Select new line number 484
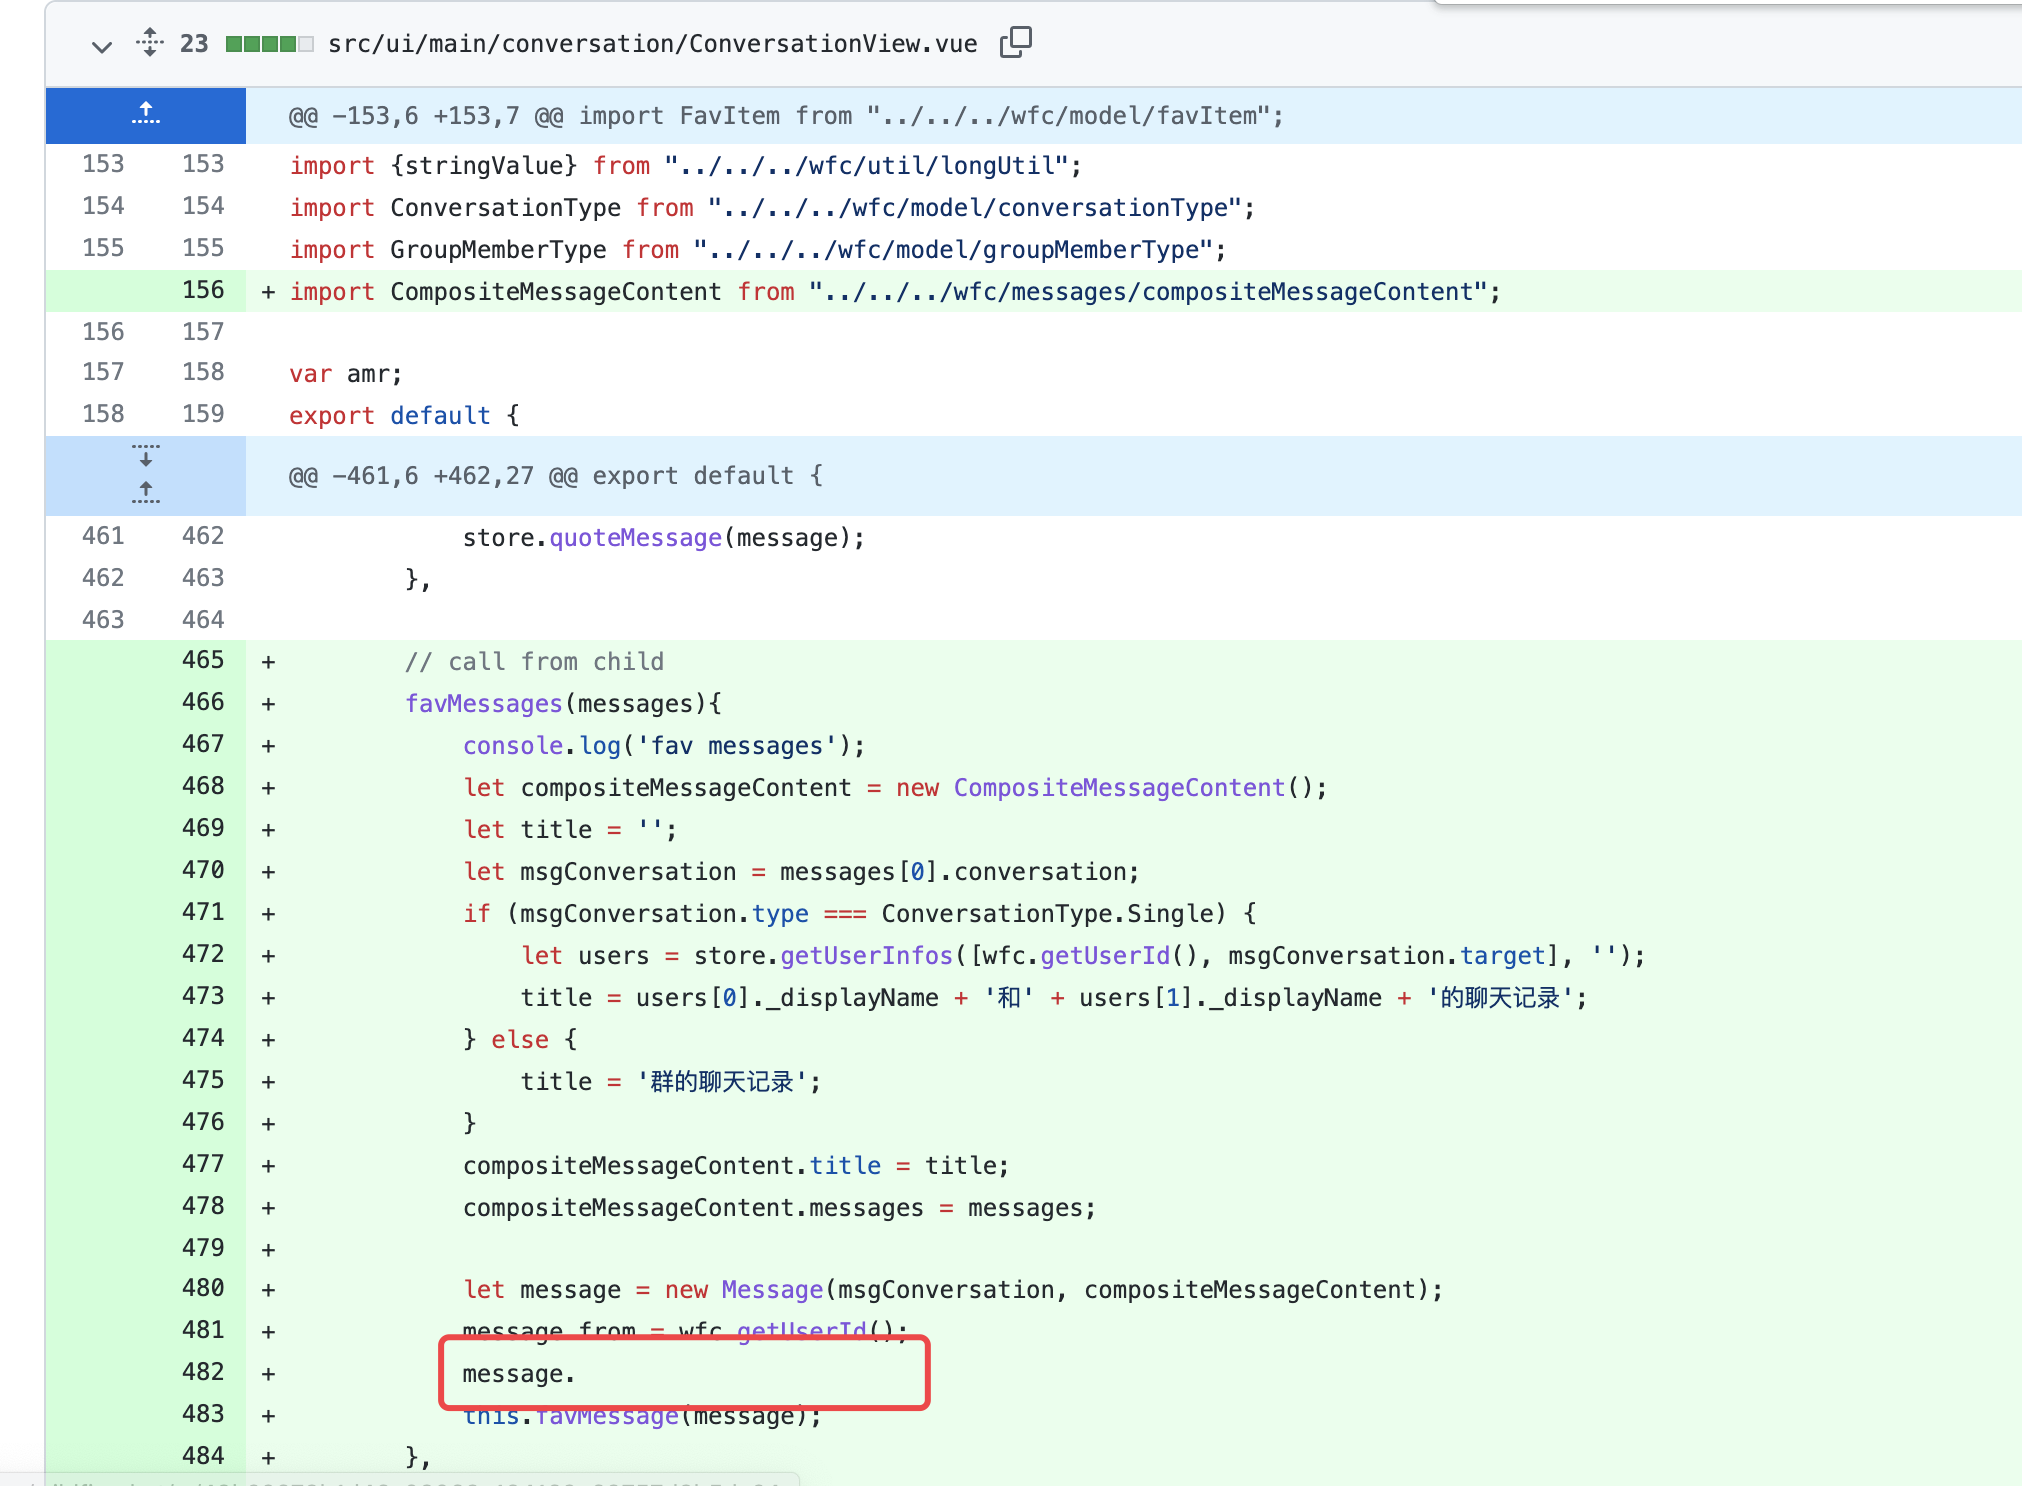Image resolution: width=2022 pixels, height=1486 pixels. tap(203, 1456)
